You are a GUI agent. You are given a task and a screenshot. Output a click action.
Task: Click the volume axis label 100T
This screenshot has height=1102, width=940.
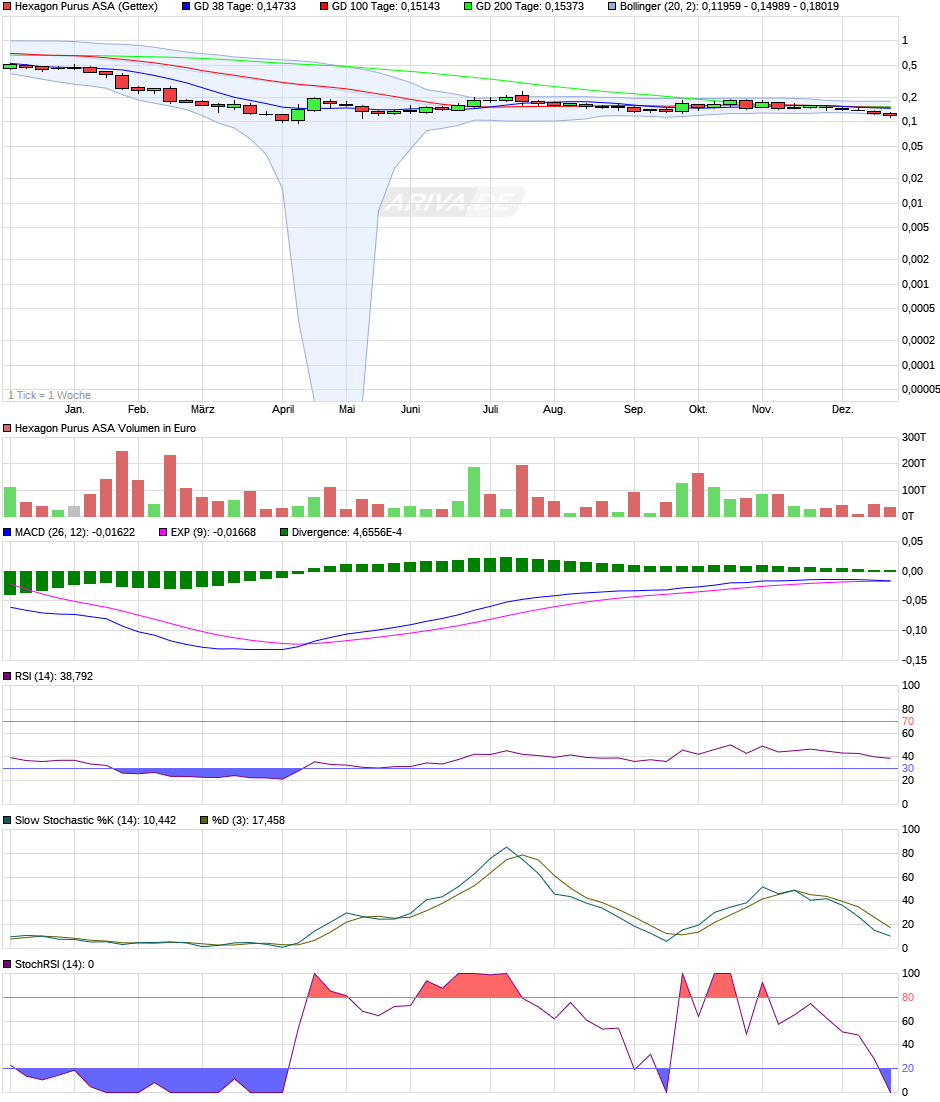pos(913,490)
